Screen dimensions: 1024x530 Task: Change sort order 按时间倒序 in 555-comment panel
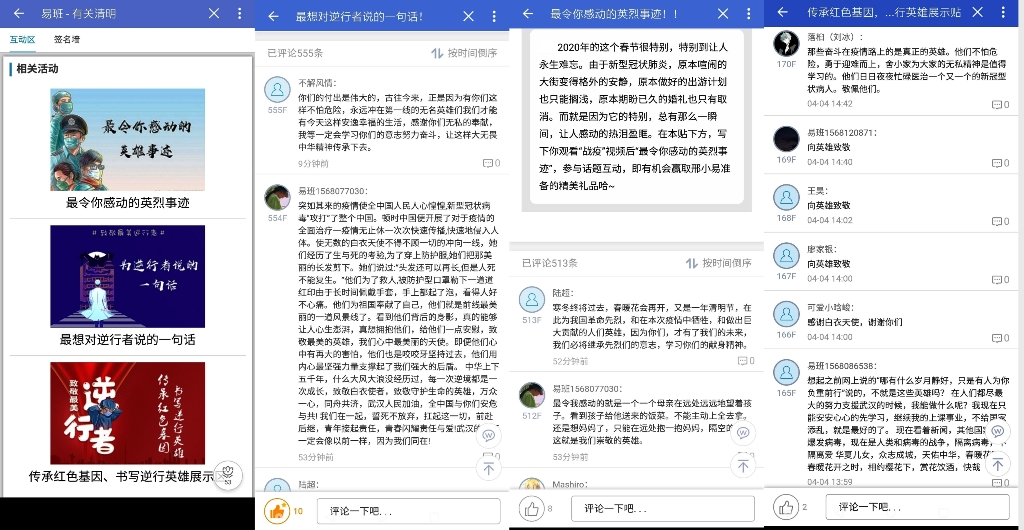(x=463, y=52)
